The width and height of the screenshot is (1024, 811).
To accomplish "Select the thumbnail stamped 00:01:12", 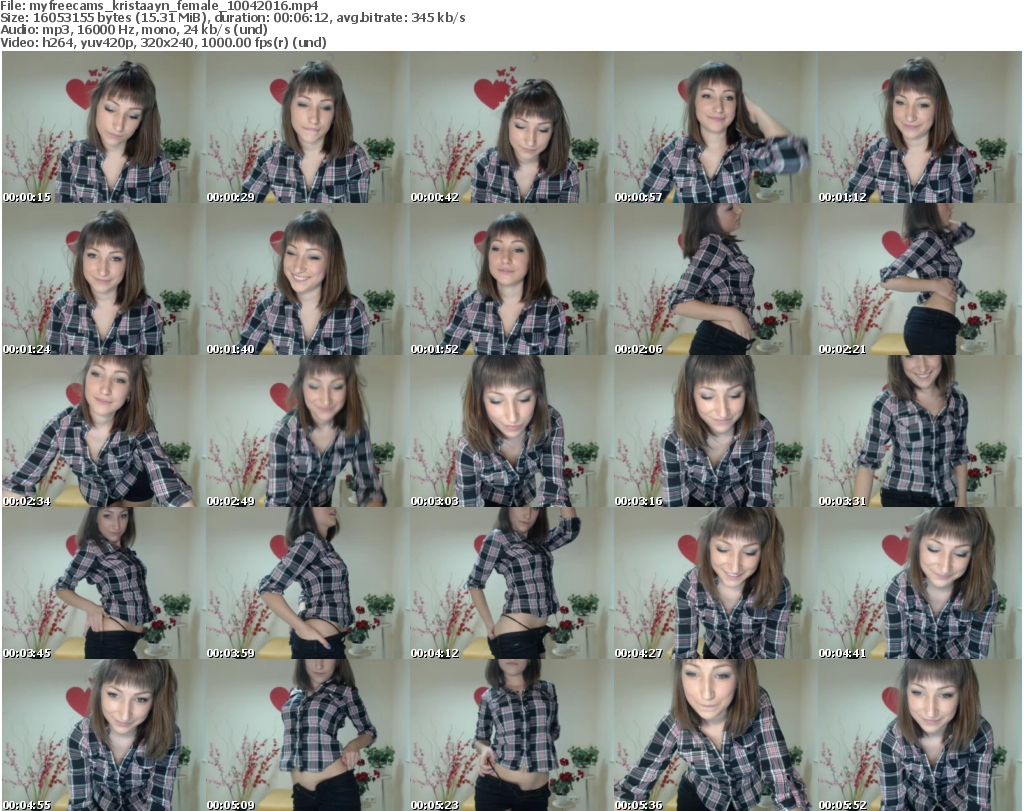I will tap(919, 127).
